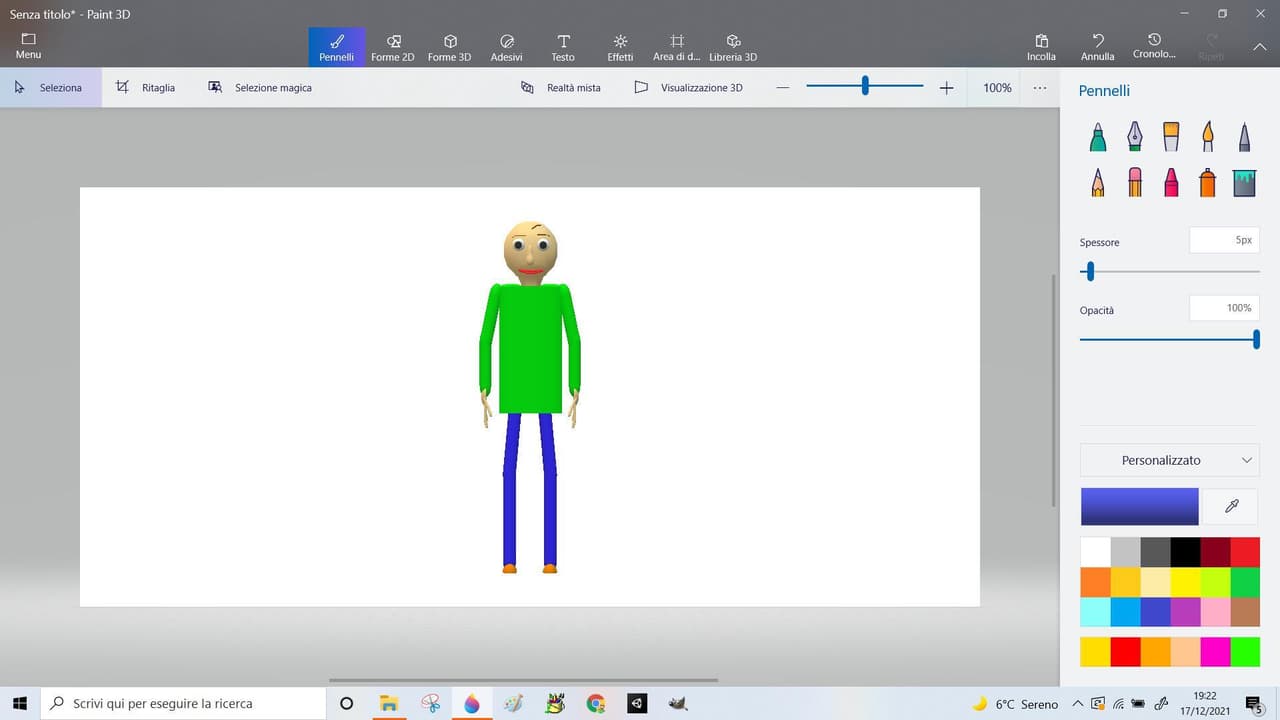1280x720 pixels.
Task: Open the Cronologia history panel
Action: coord(1154,47)
